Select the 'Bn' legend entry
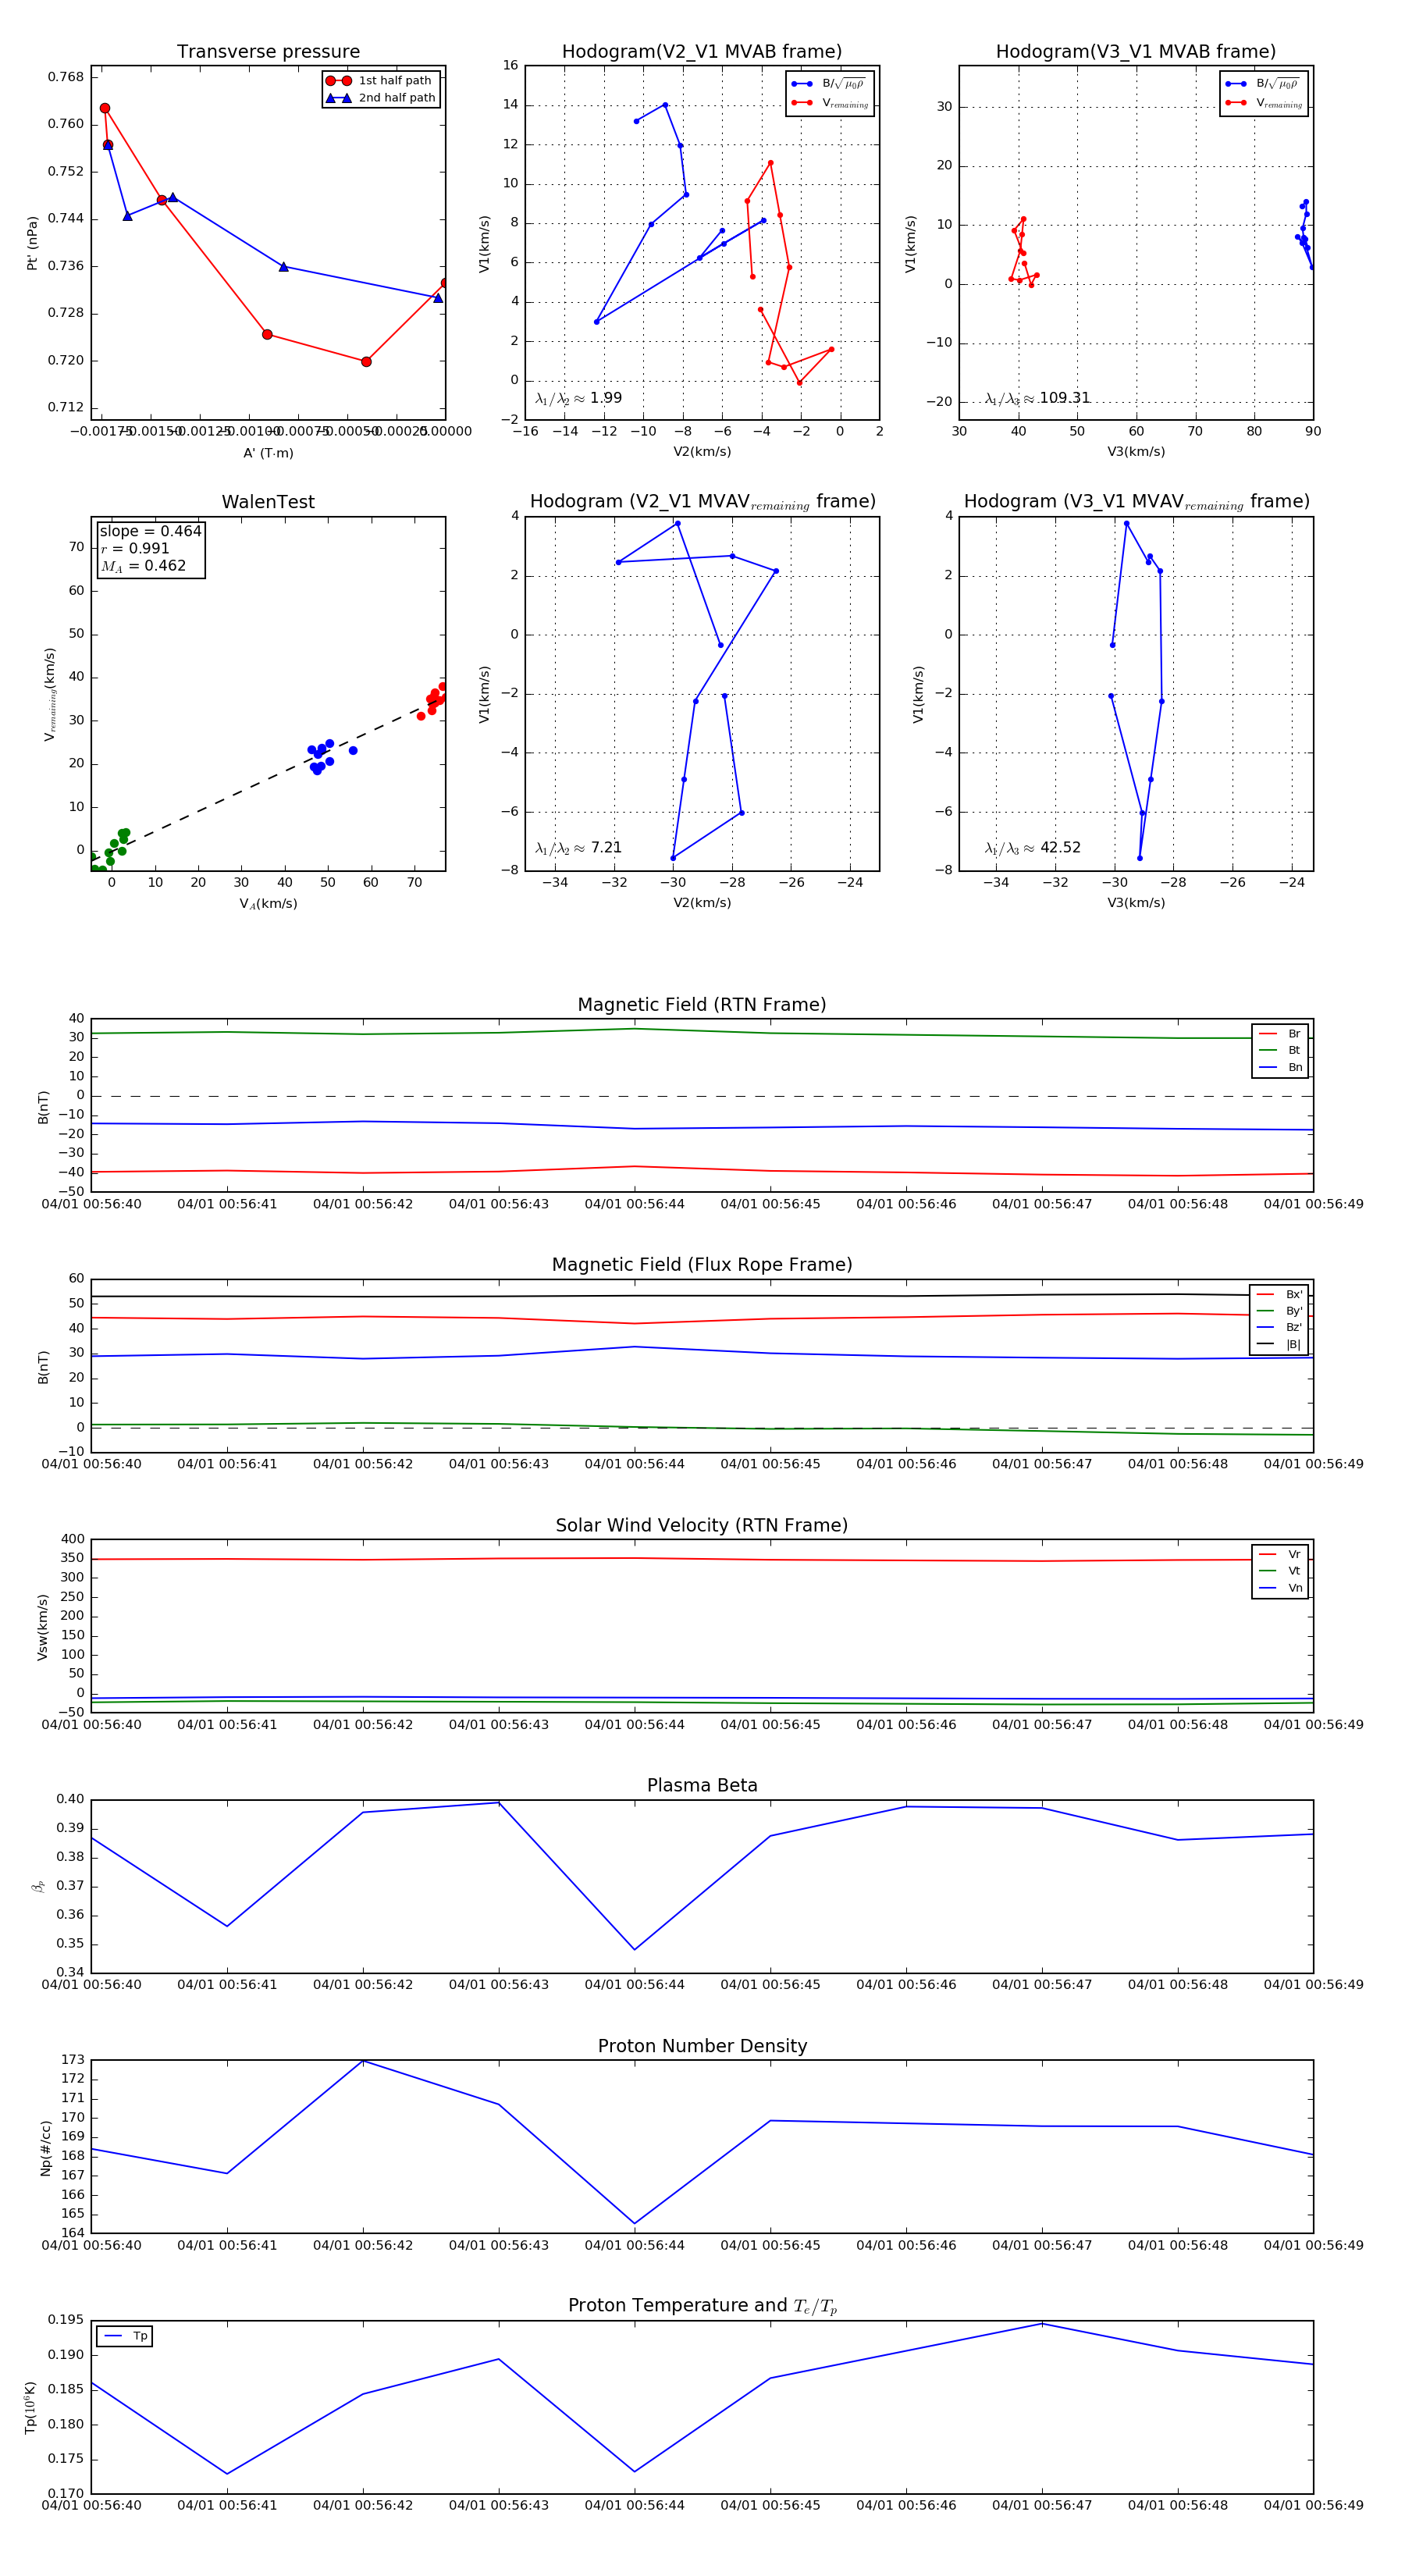This screenshot has width=1405, height=2576. [x=1280, y=1067]
